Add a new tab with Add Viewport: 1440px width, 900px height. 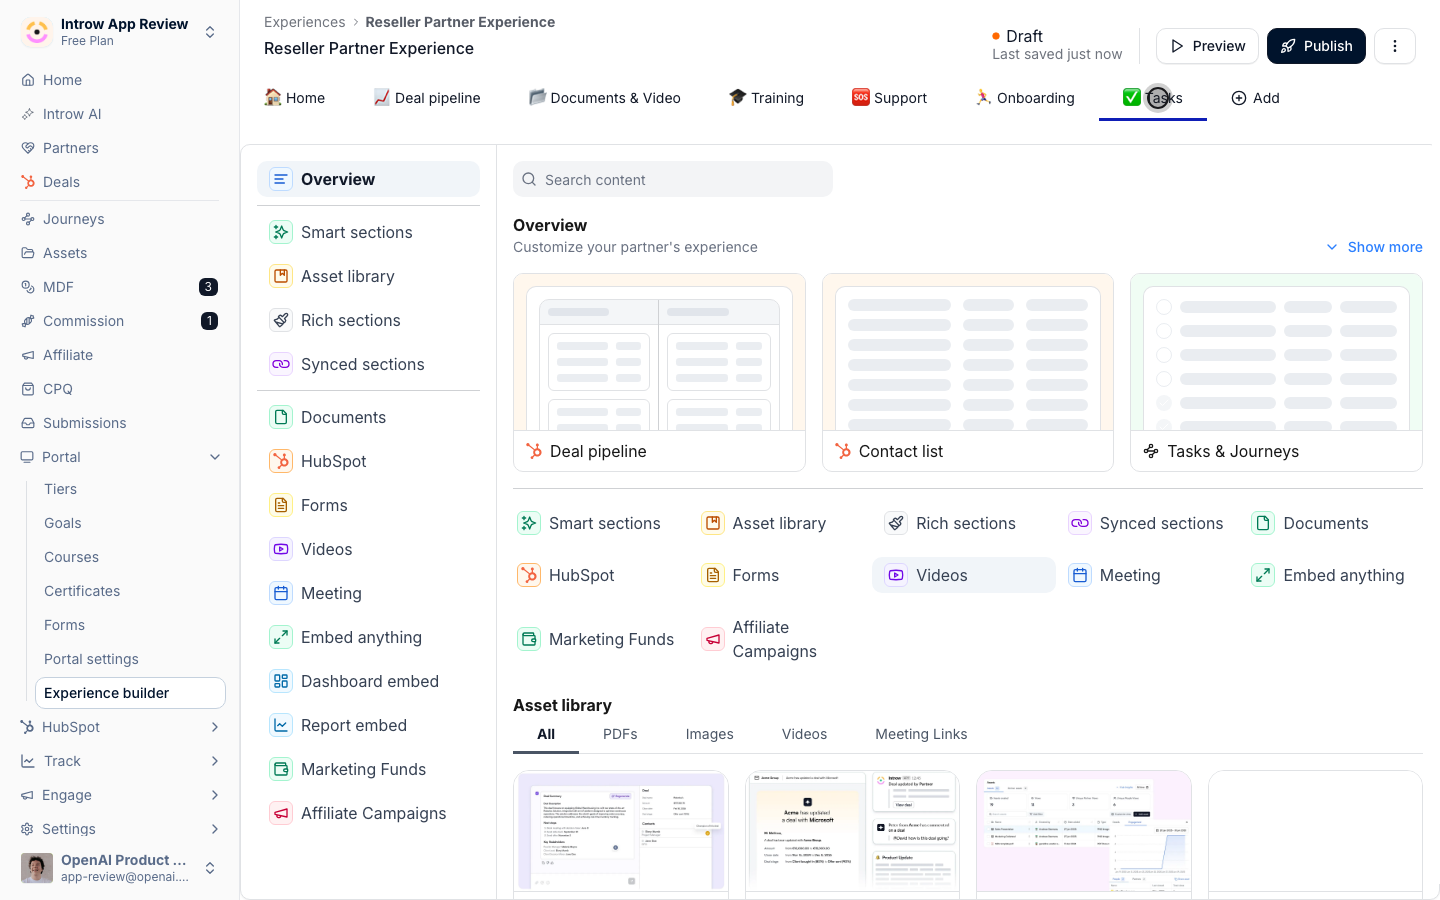tap(1255, 98)
